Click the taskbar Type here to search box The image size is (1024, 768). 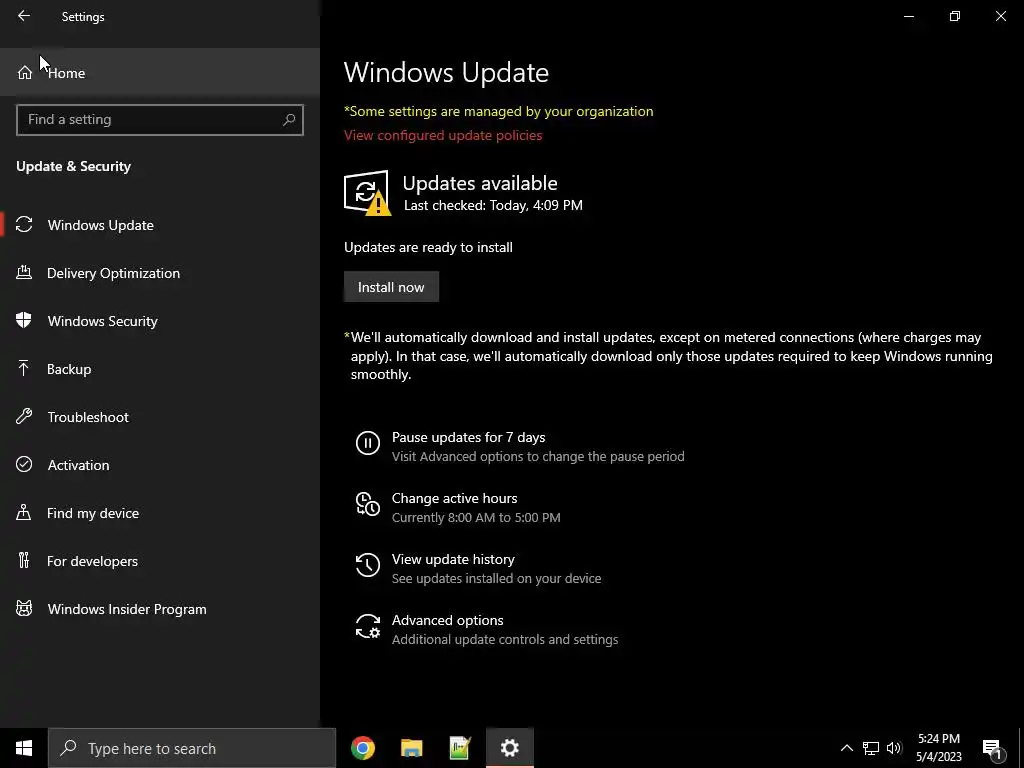[192, 748]
